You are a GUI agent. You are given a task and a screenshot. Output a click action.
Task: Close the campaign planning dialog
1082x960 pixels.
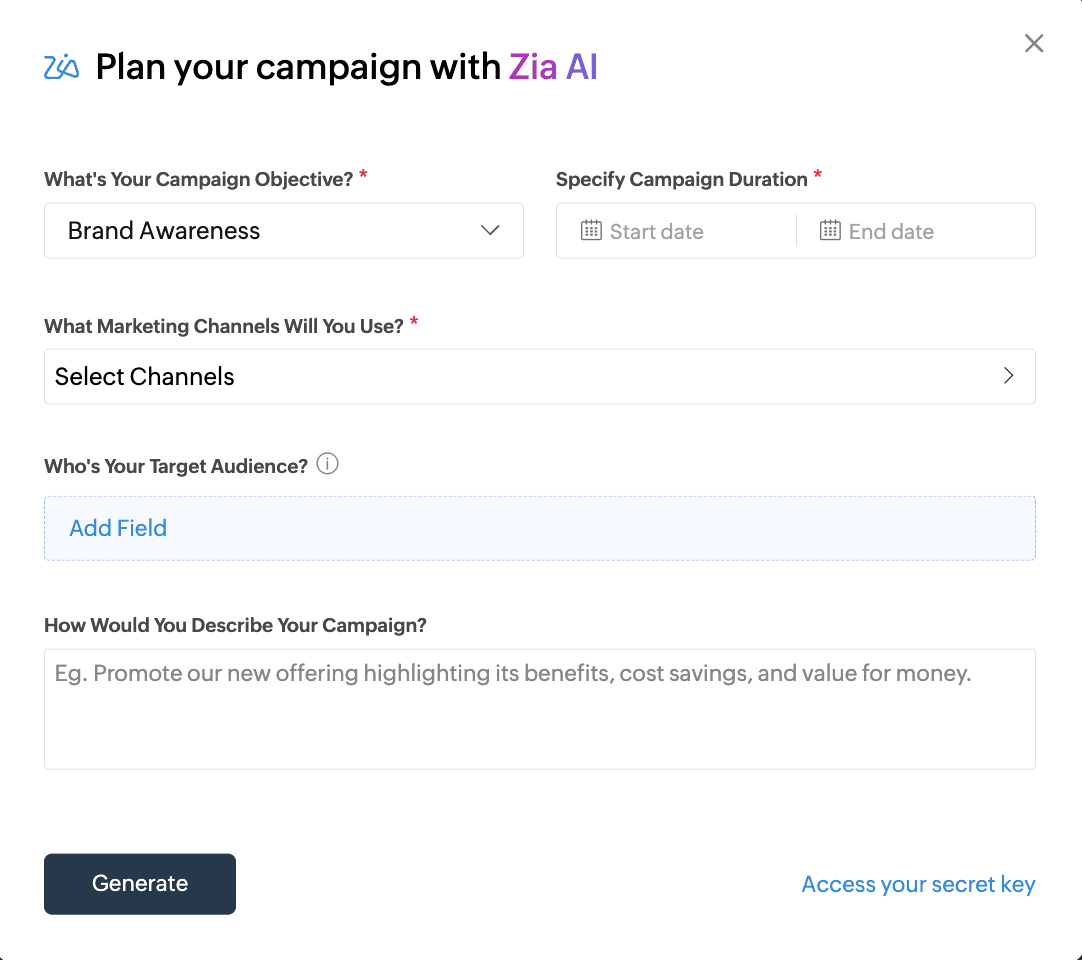click(x=1034, y=43)
